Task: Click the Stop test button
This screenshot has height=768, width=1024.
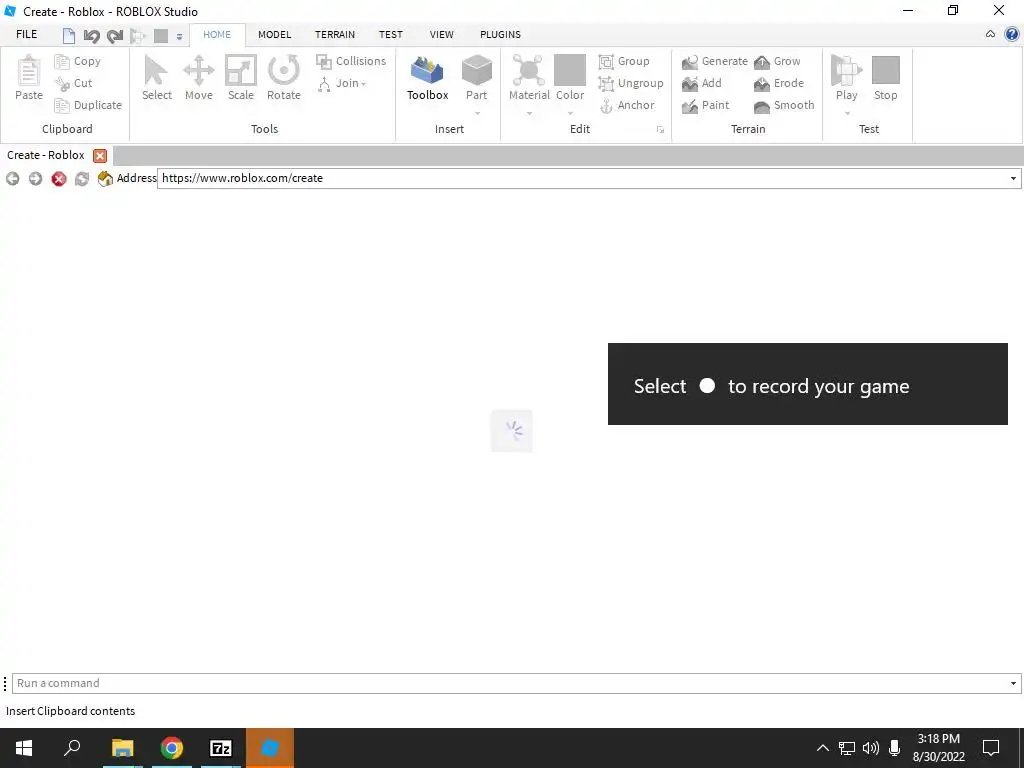Action: pyautogui.click(x=886, y=78)
